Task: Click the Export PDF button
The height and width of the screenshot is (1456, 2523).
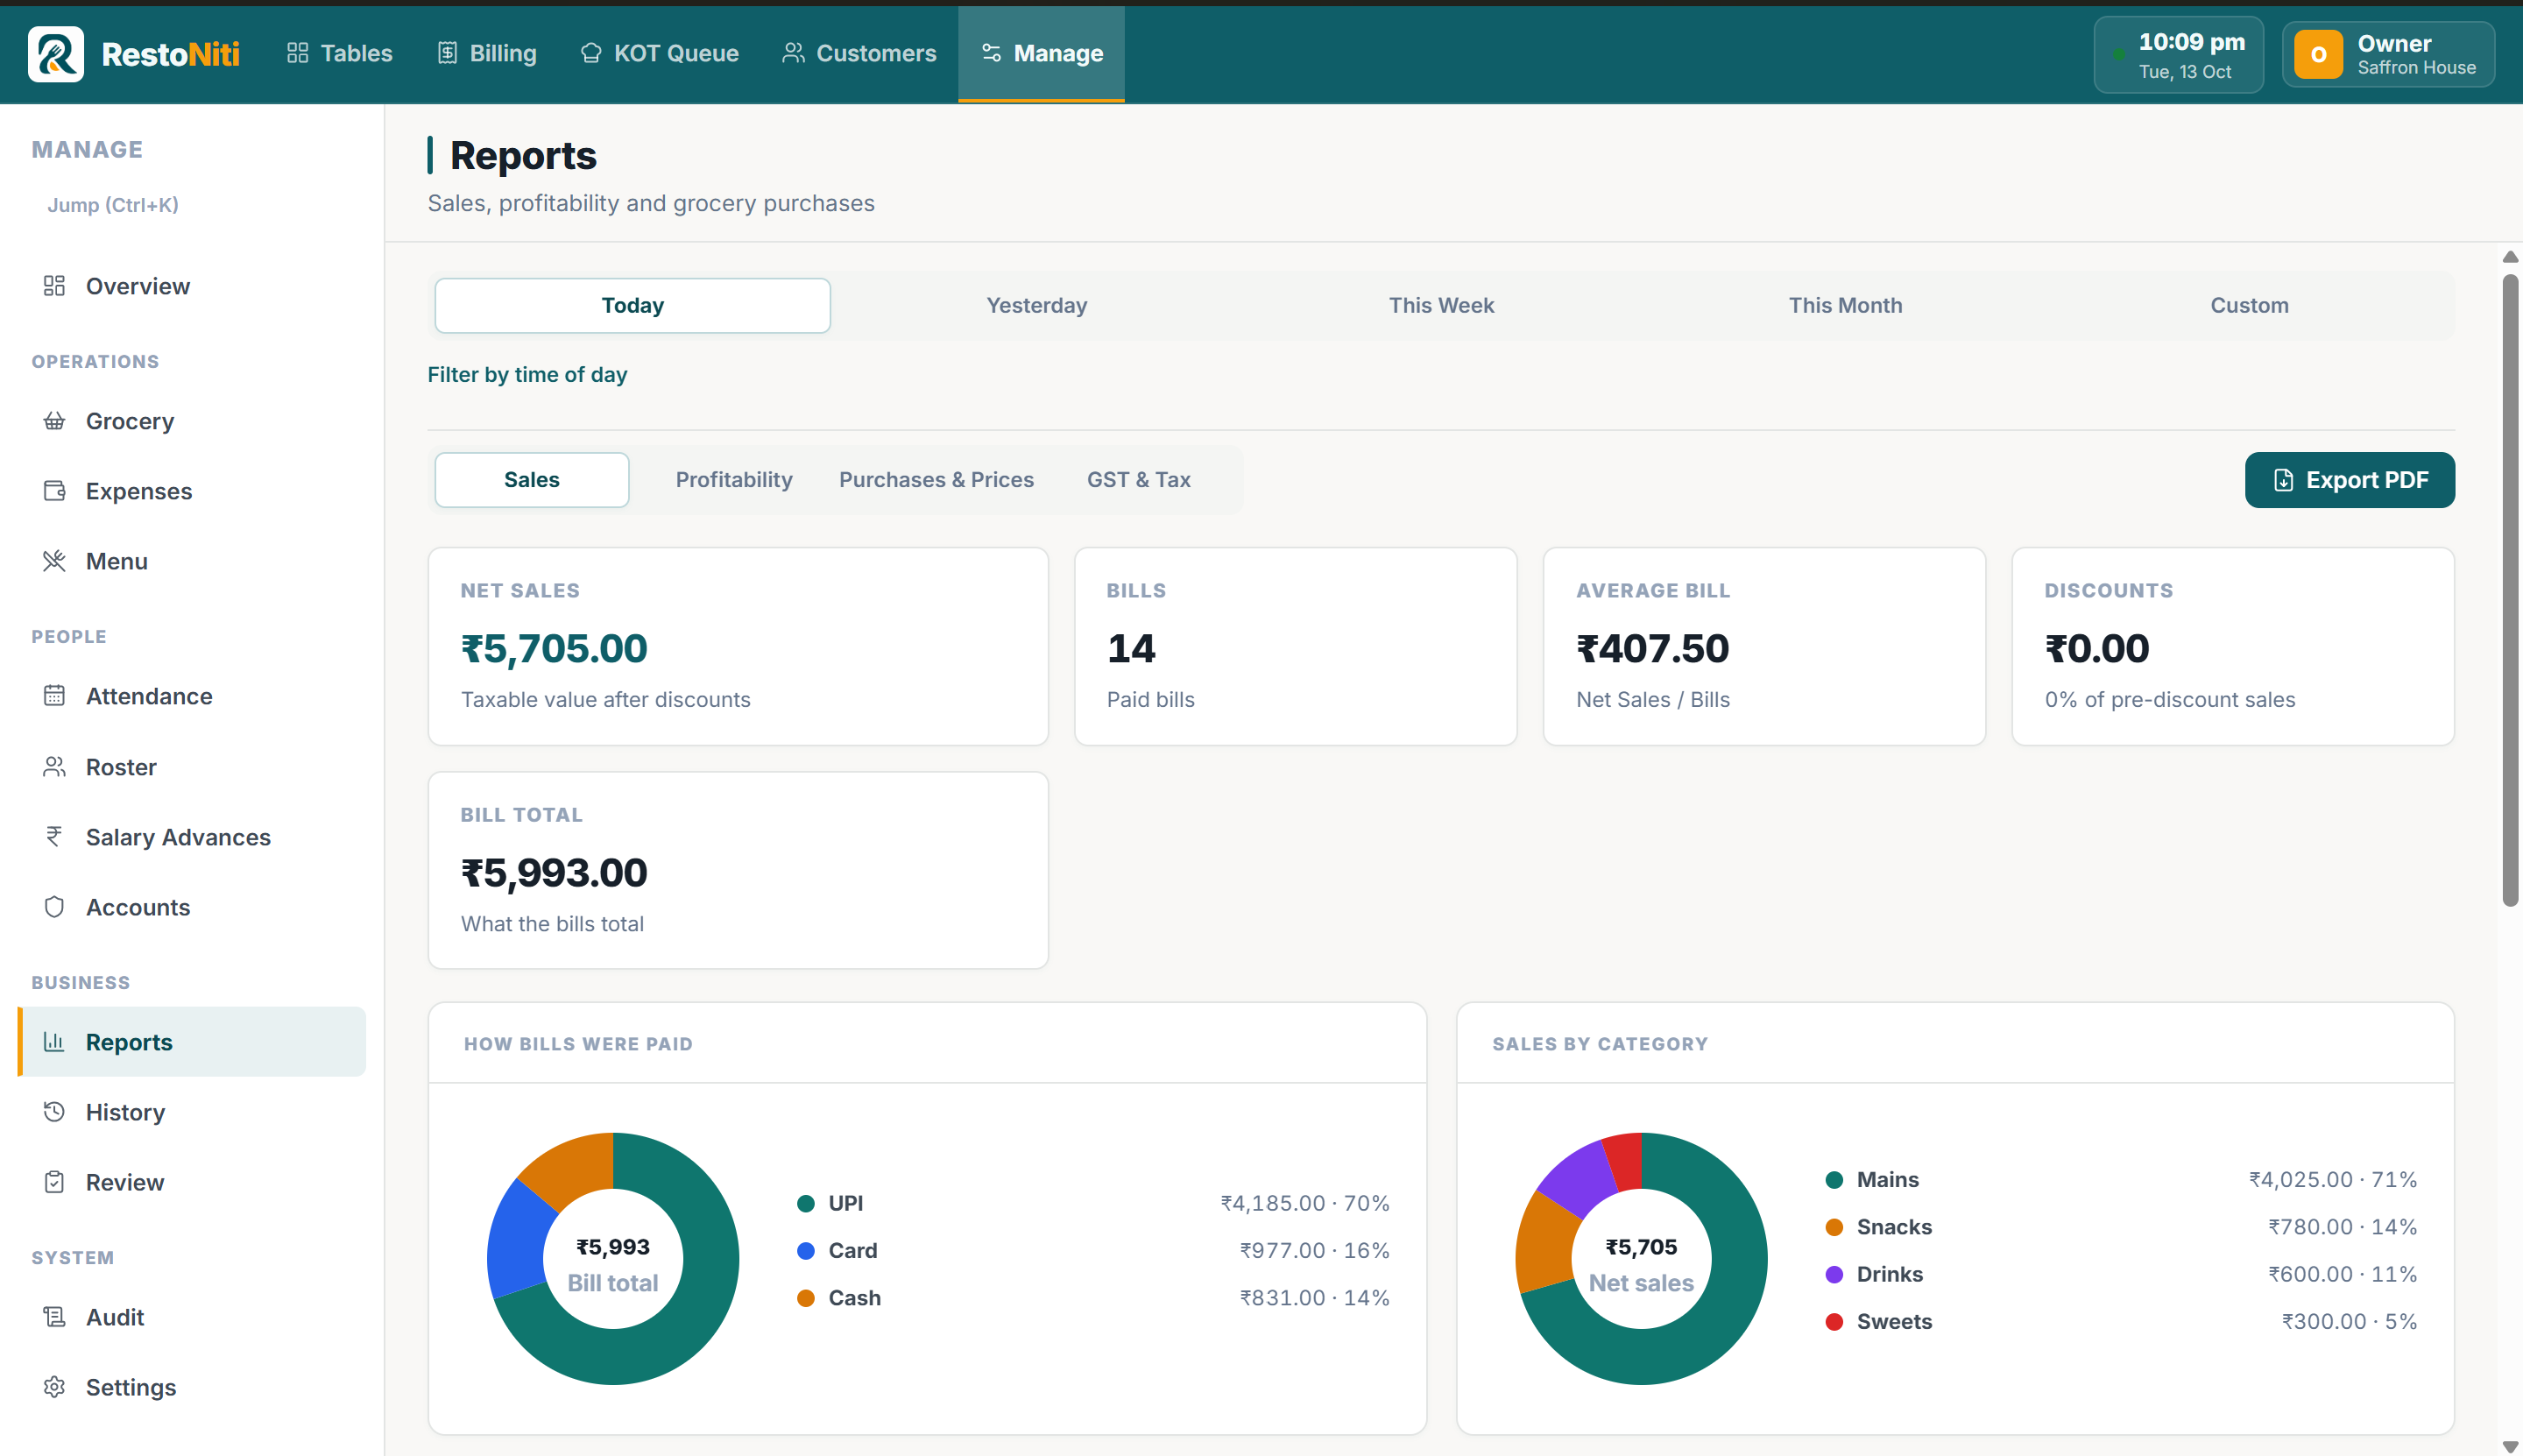Action: (x=2349, y=480)
